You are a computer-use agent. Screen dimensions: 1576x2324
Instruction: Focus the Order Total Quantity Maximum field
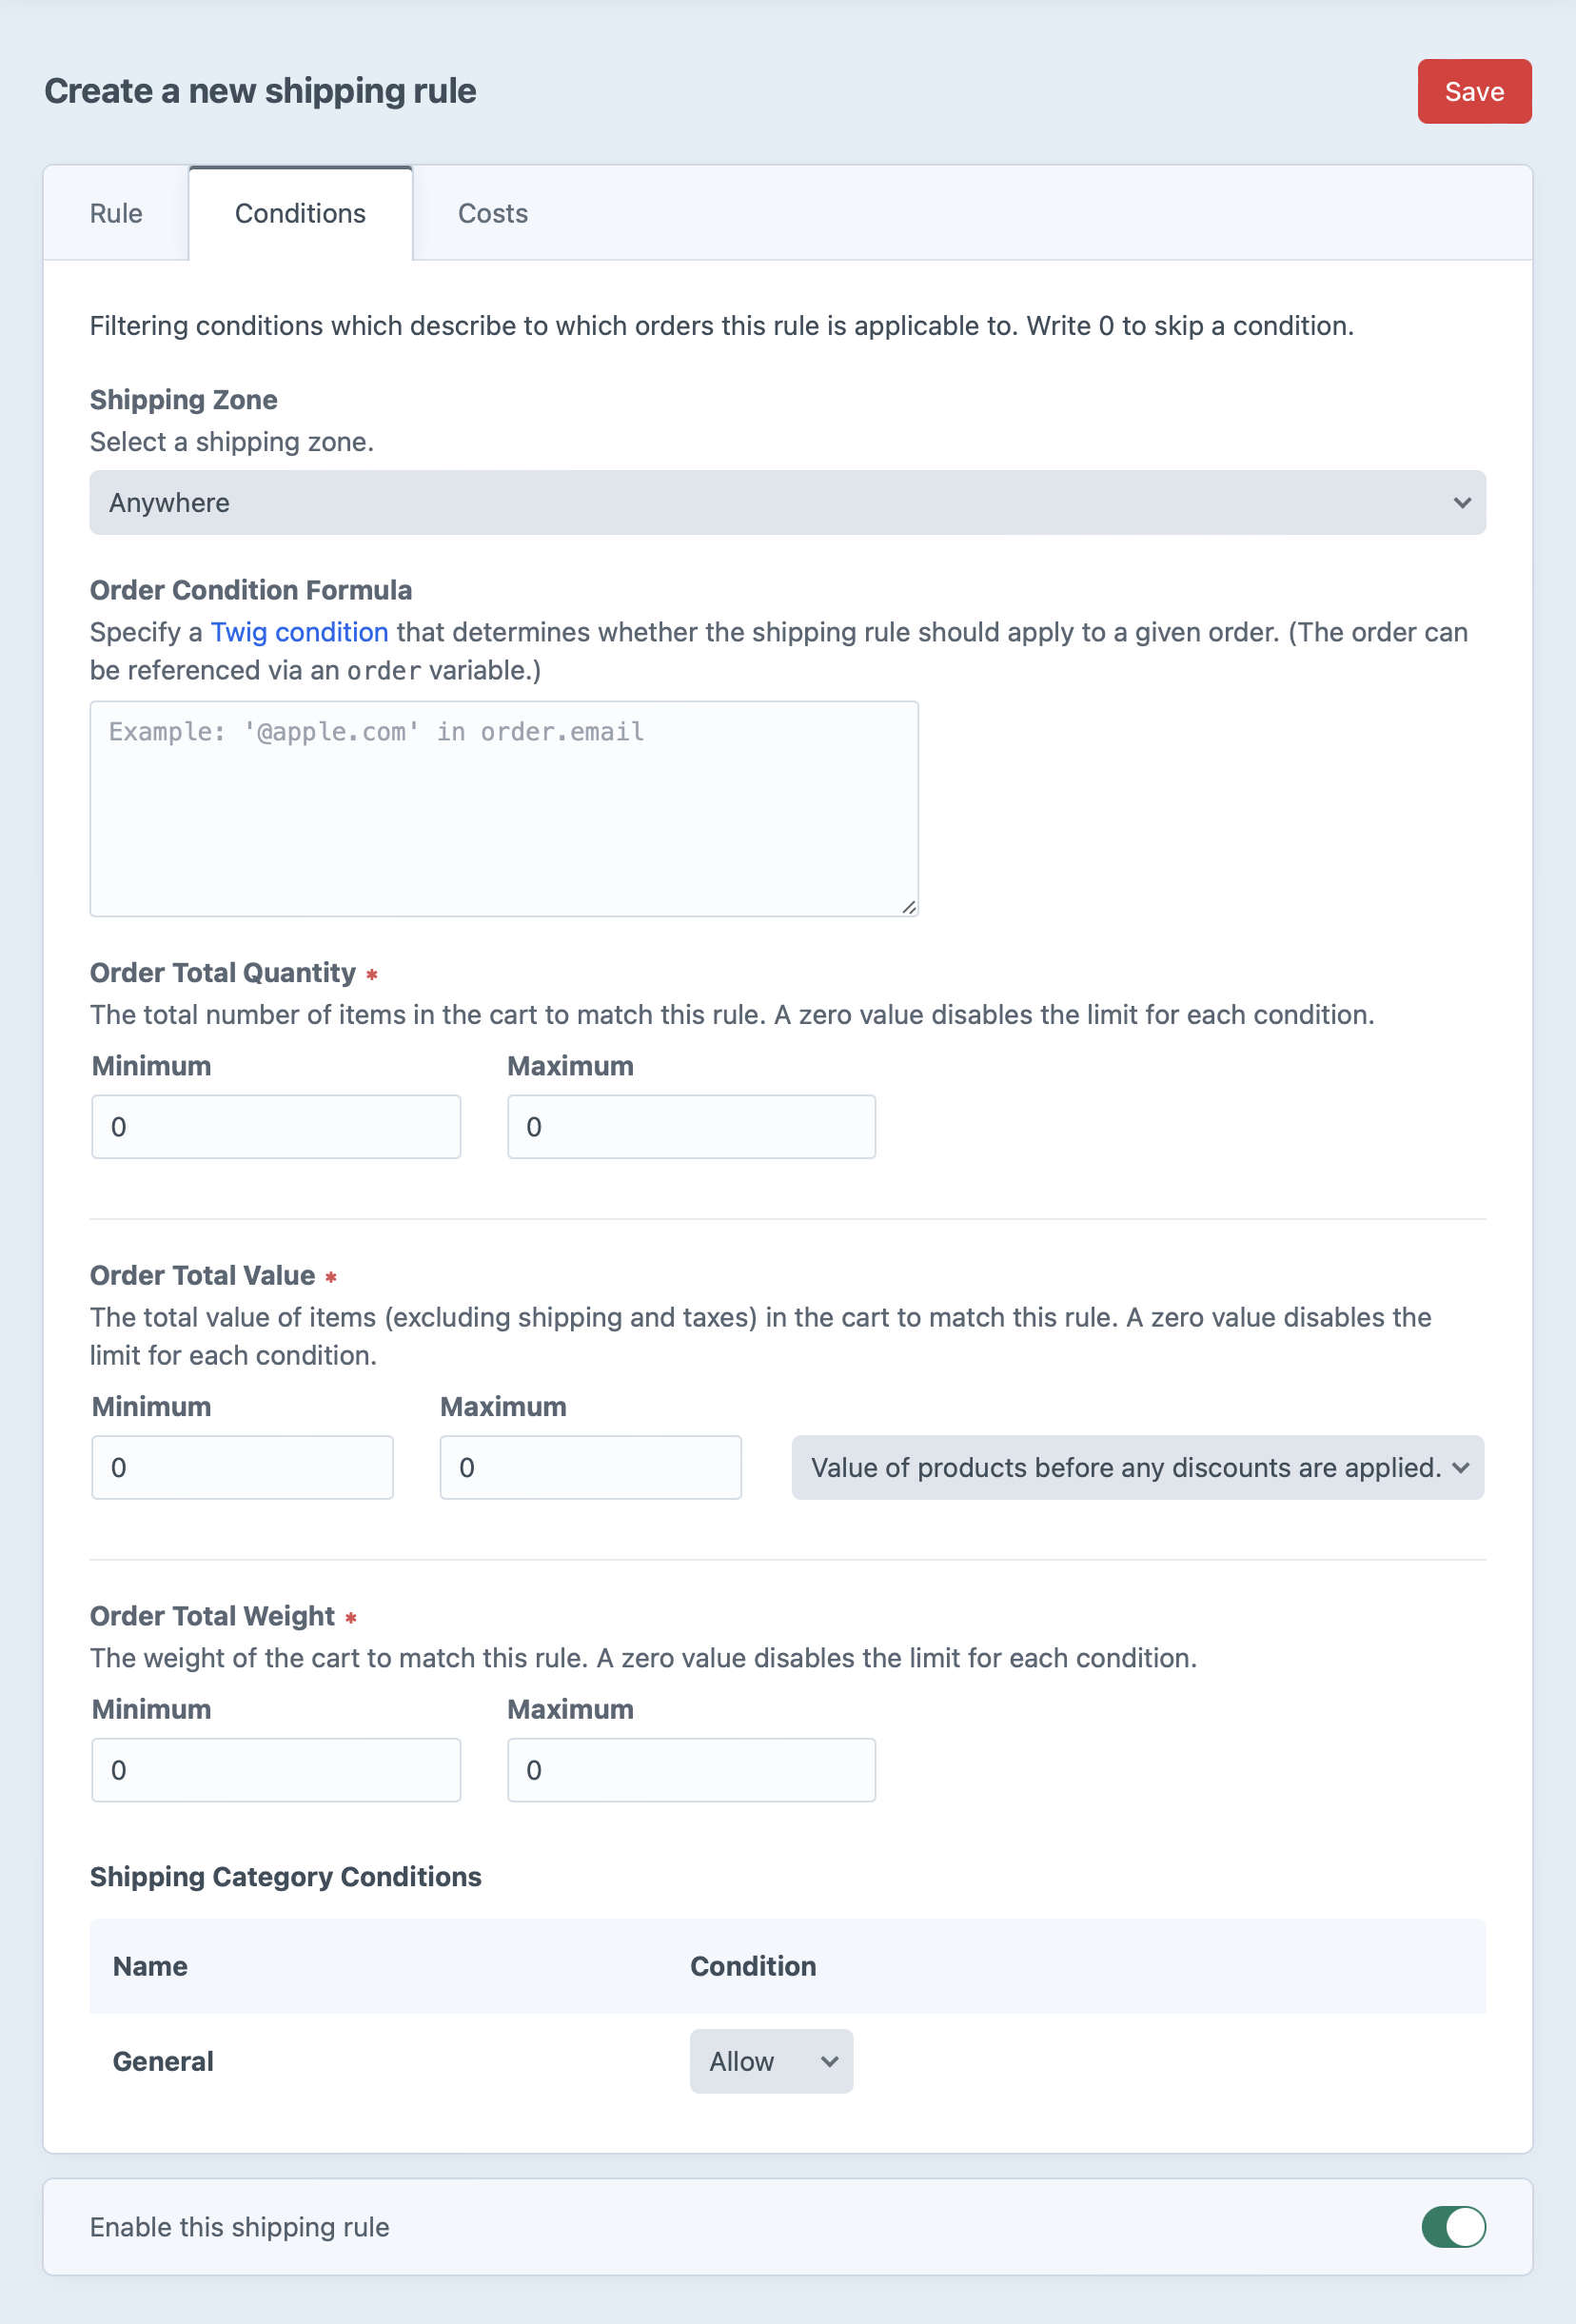(x=691, y=1126)
